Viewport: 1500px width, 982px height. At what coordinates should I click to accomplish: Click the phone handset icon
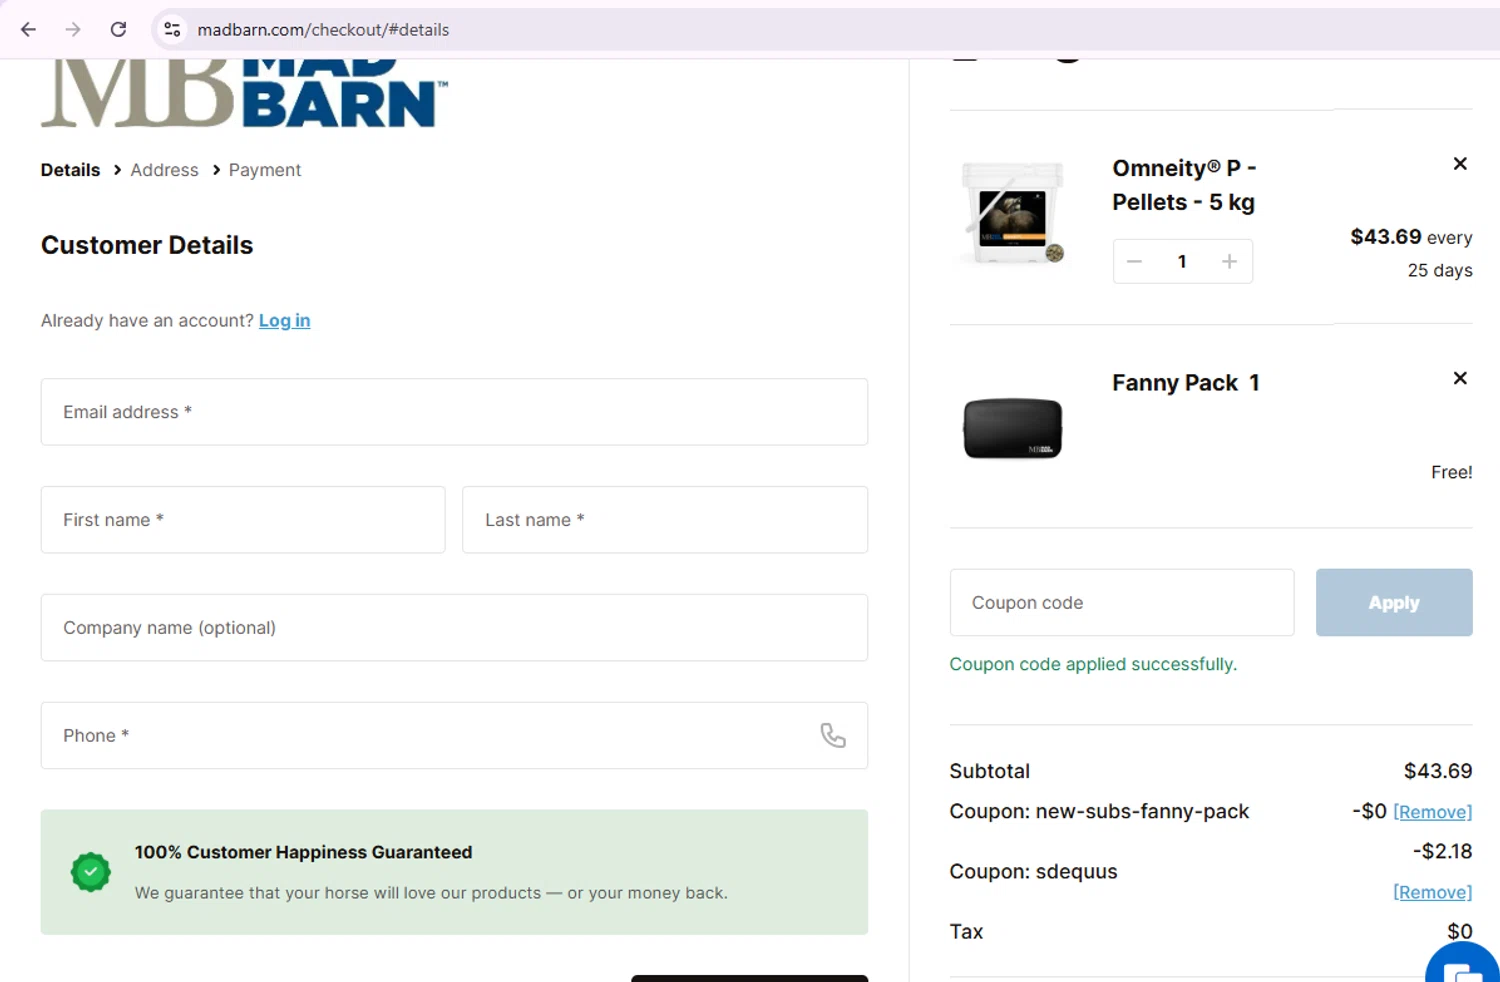(833, 735)
